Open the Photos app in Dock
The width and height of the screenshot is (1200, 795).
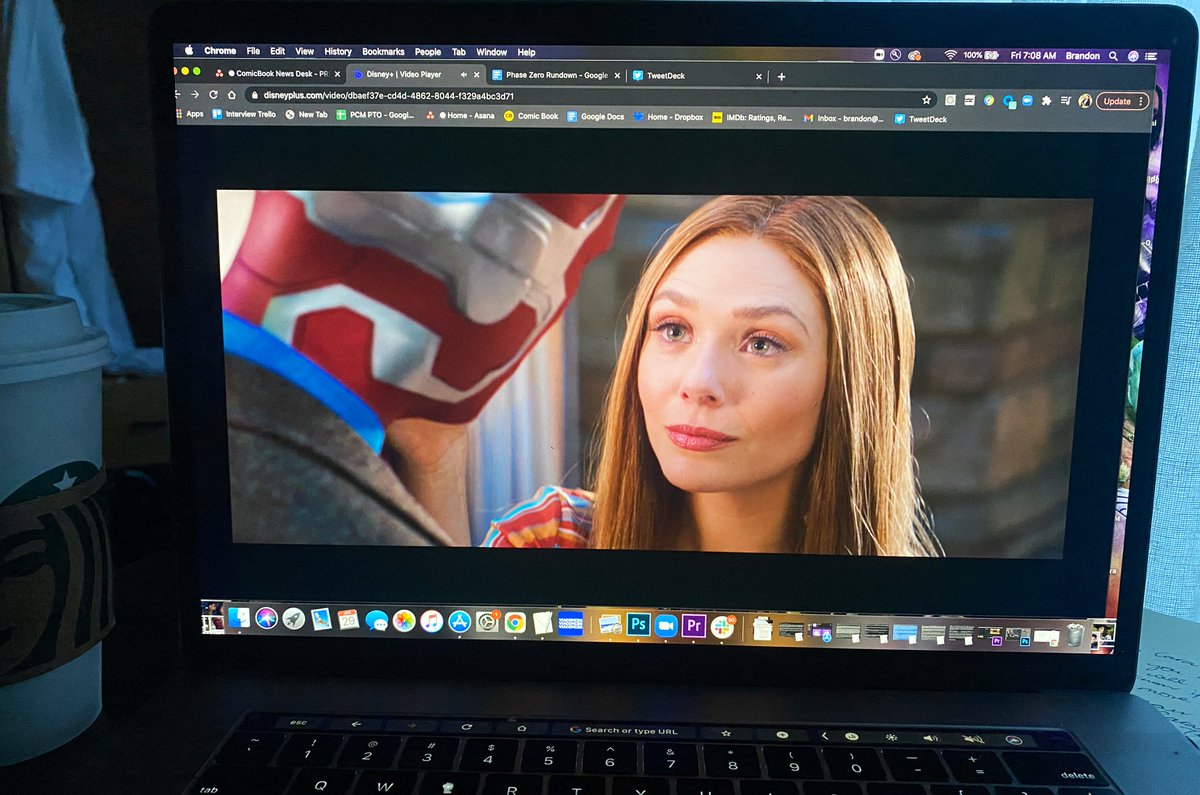point(404,621)
